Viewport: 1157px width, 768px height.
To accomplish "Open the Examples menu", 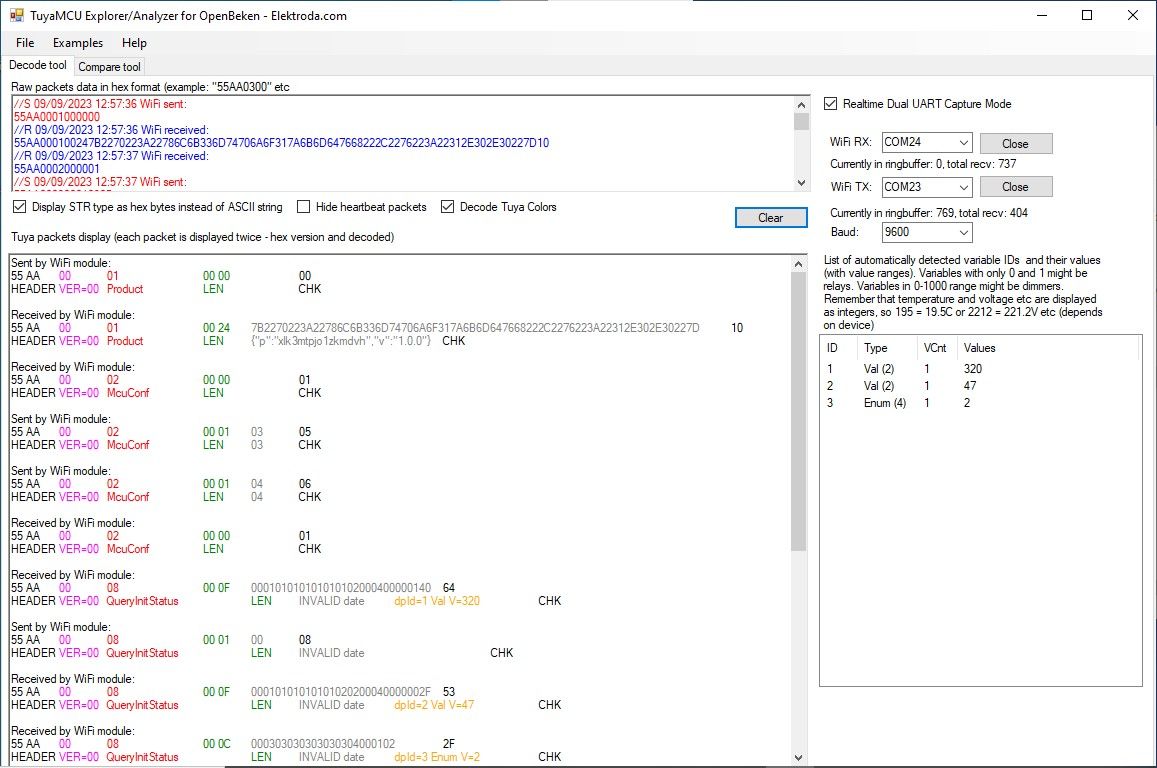I will (x=77, y=43).
